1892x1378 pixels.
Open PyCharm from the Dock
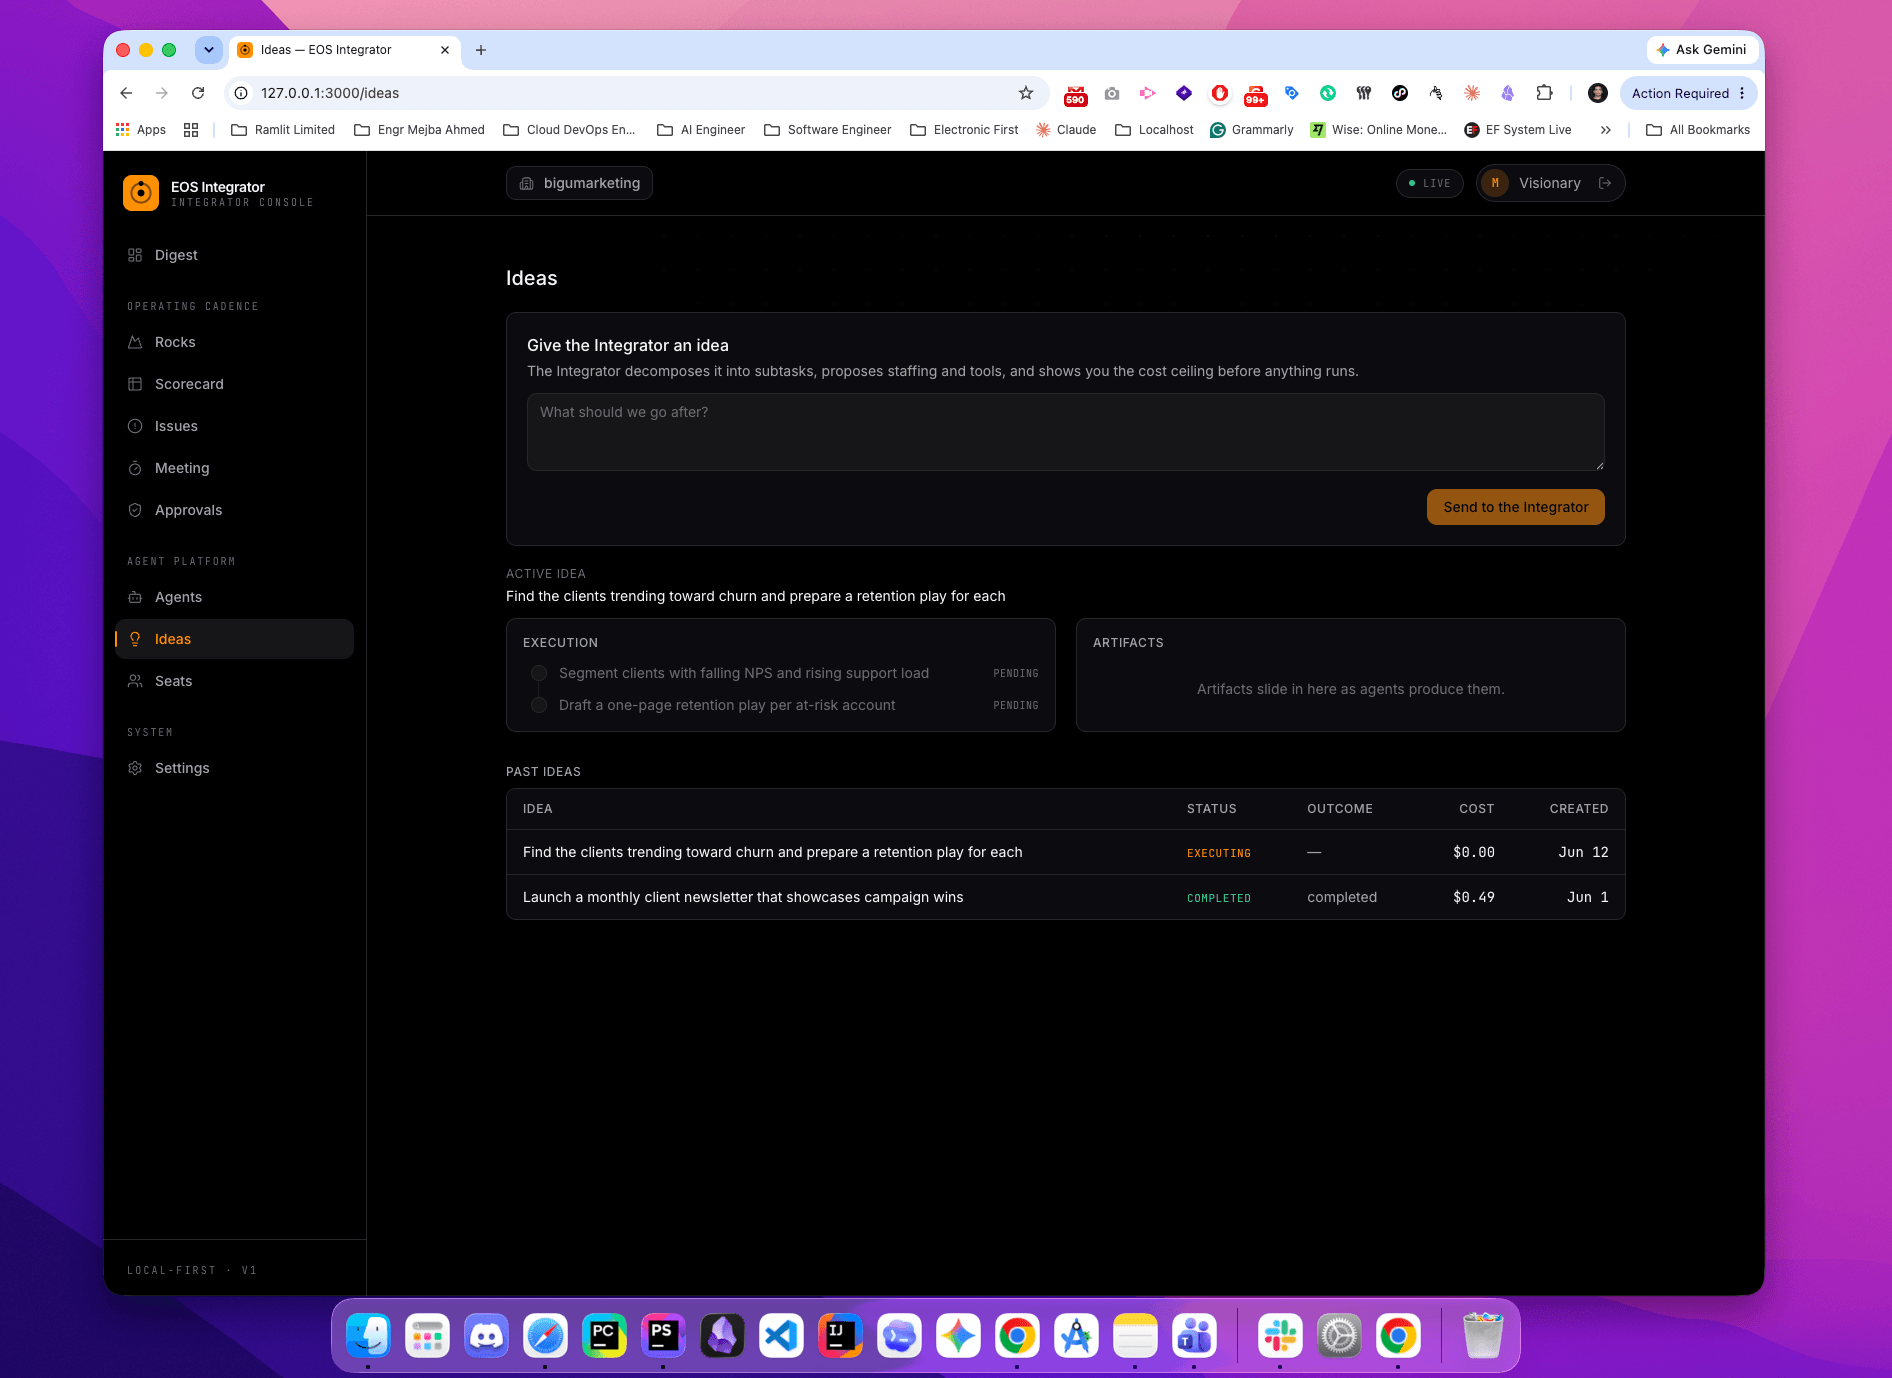pos(604,1336)
